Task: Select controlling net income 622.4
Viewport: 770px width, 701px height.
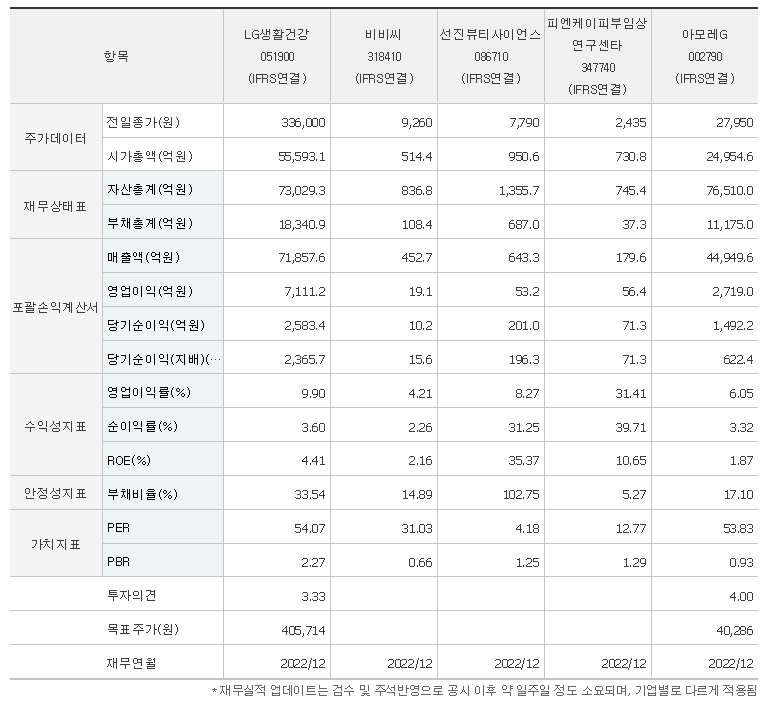Action: tap(739, 359)
